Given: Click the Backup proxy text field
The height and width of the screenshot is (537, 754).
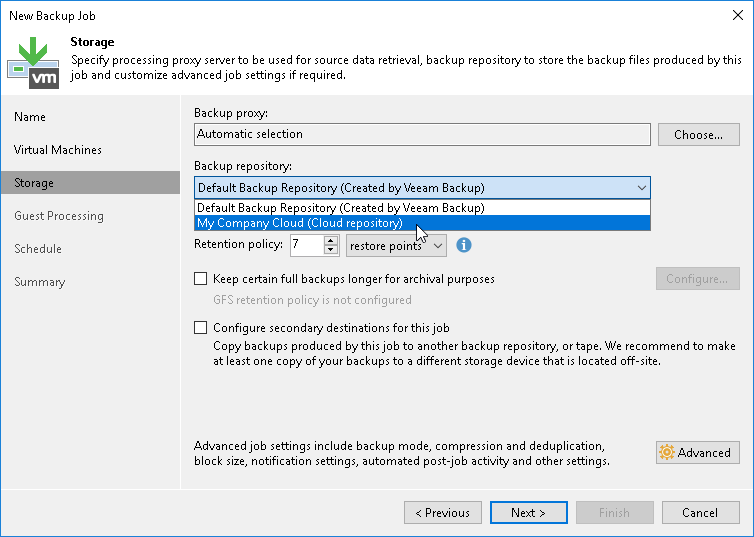Looking at the screenshot, I should coord(422,134).
